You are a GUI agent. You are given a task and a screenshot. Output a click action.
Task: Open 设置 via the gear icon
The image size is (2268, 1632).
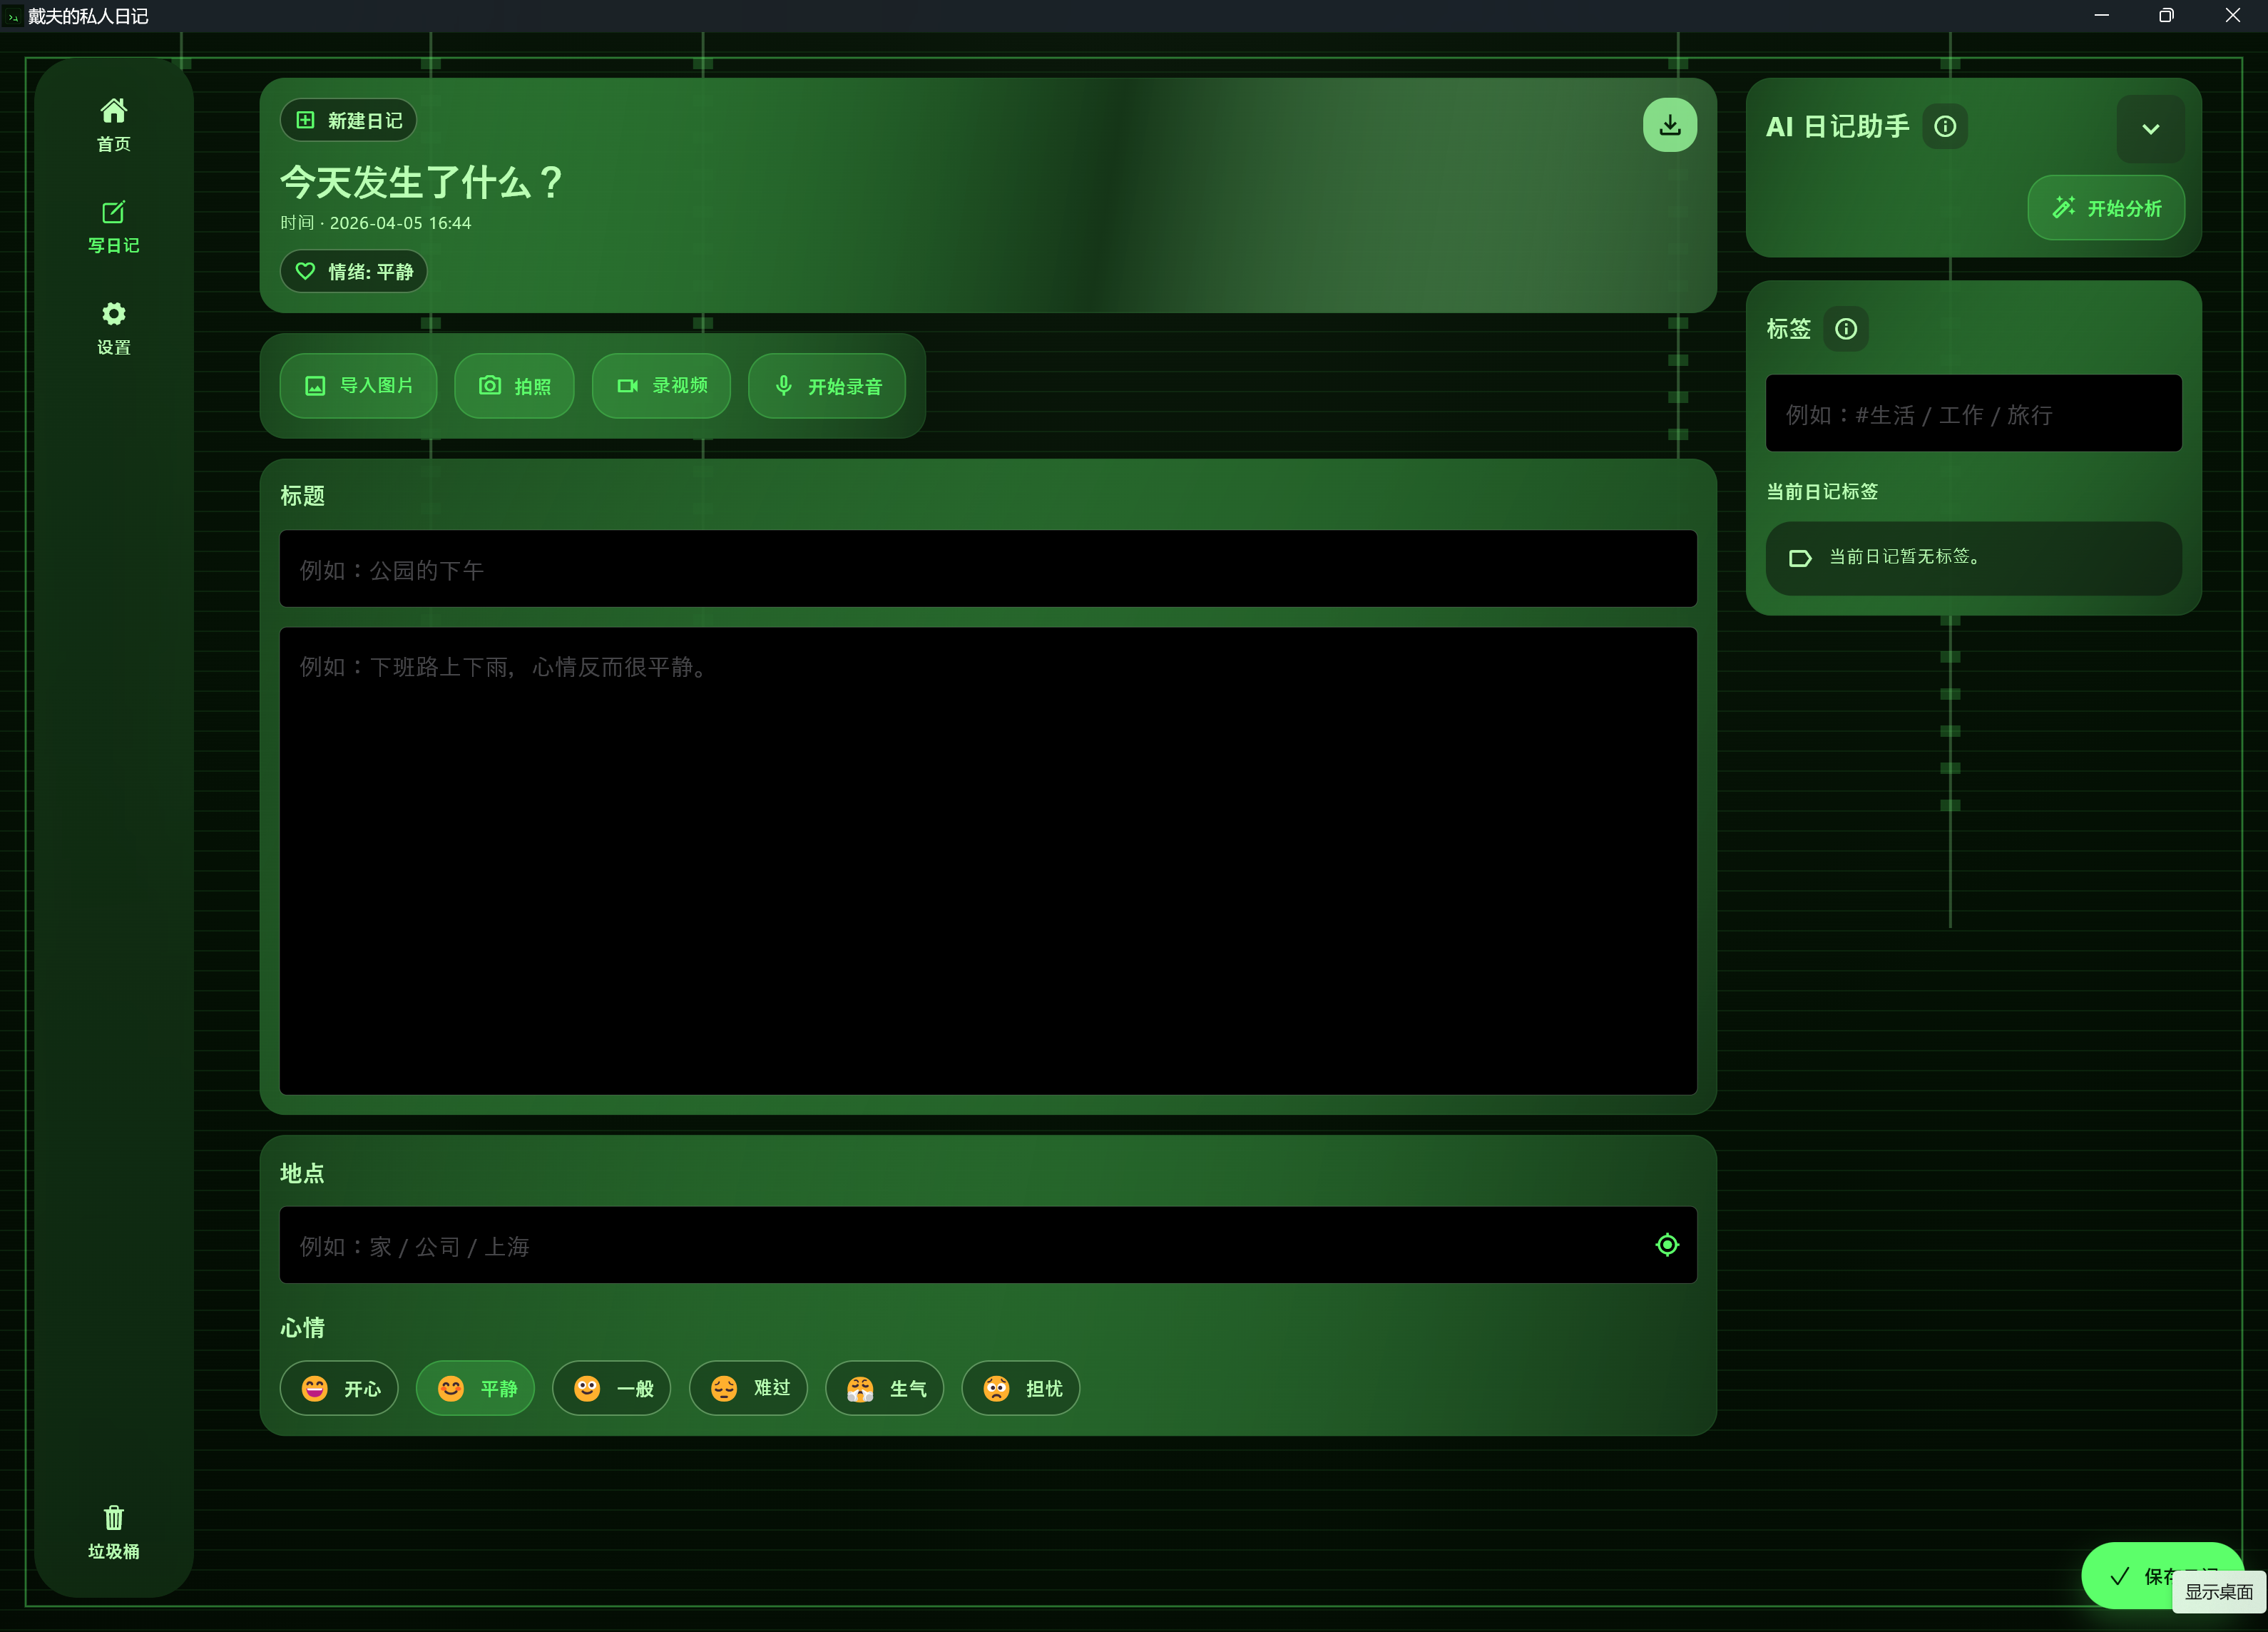[113, 327]
